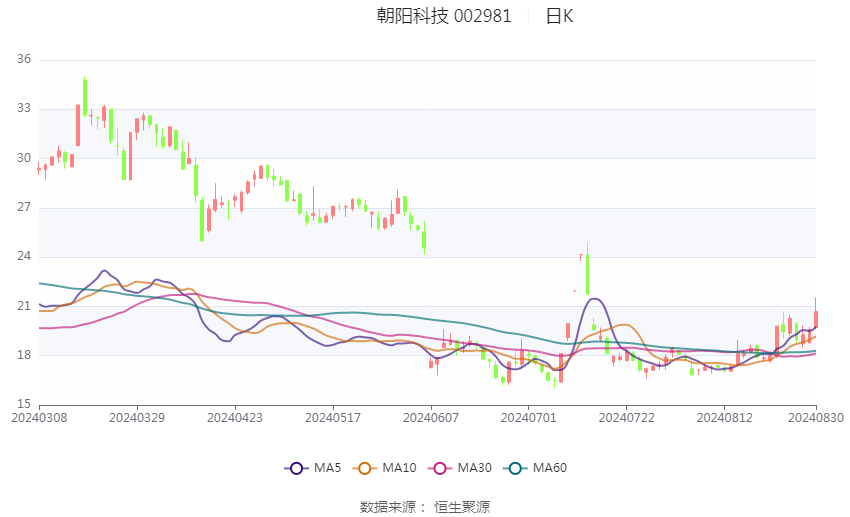
Task: Toggle the MA10 legend series
Action: click(385, 468)
